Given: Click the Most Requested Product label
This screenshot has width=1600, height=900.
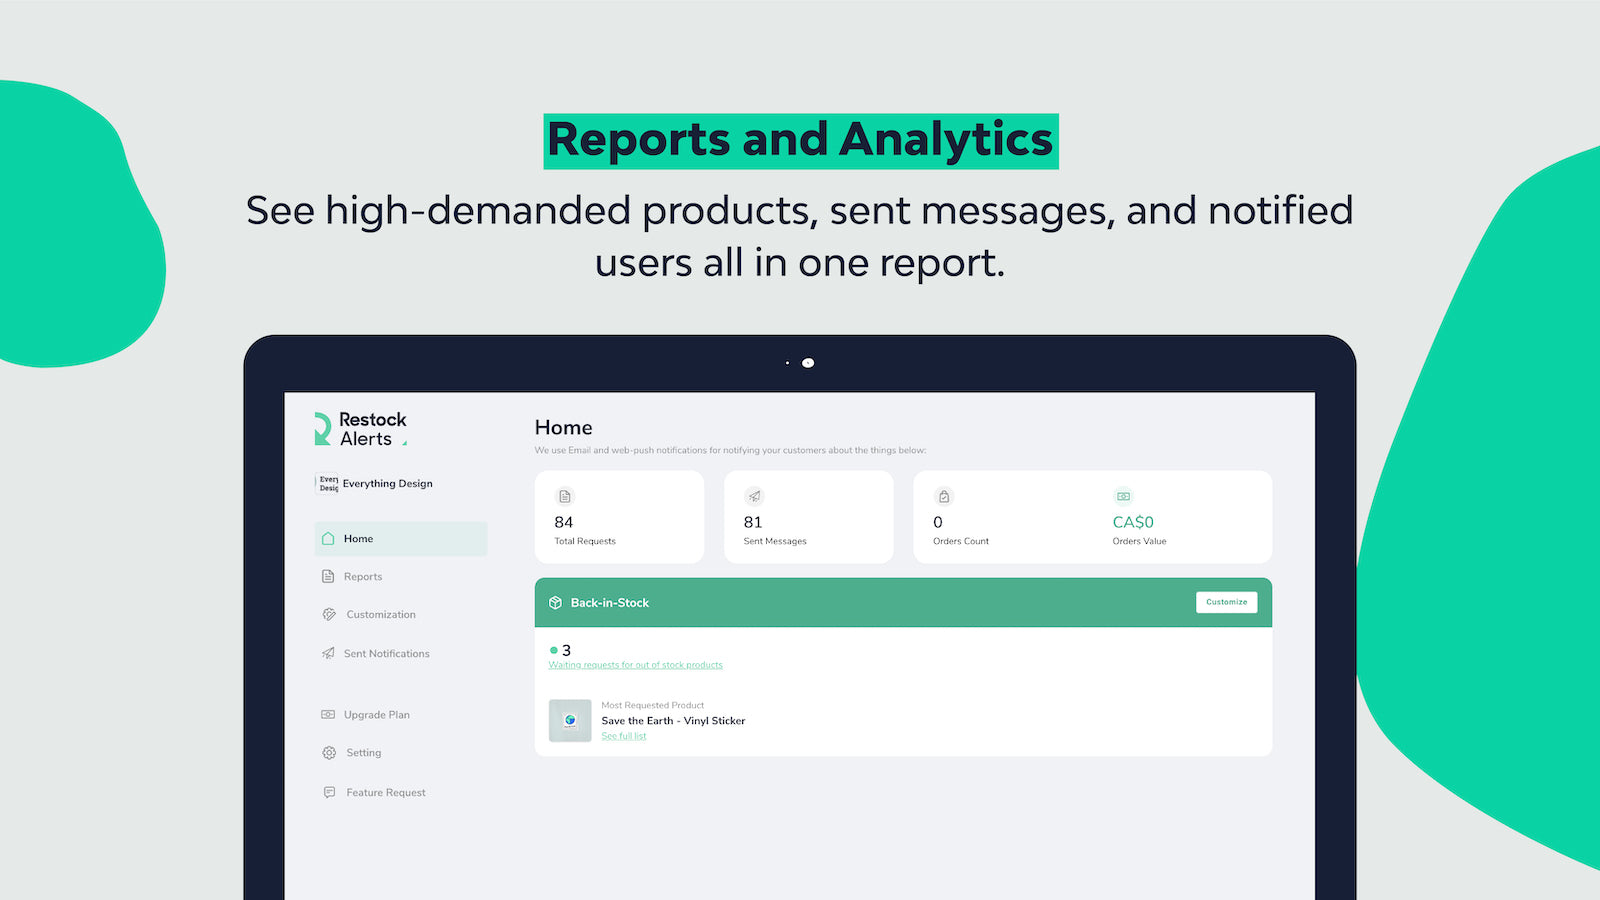Looking at the screenshot, I should (653, 706).
